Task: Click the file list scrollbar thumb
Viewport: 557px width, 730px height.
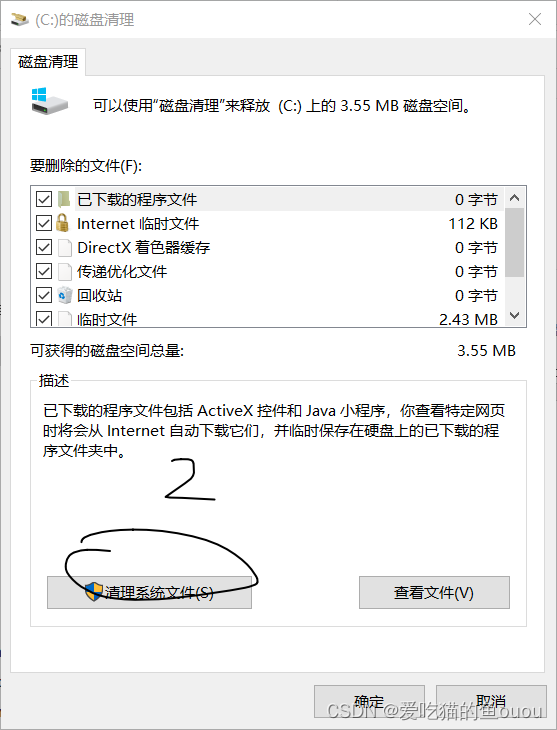Action: pos(515,243)
